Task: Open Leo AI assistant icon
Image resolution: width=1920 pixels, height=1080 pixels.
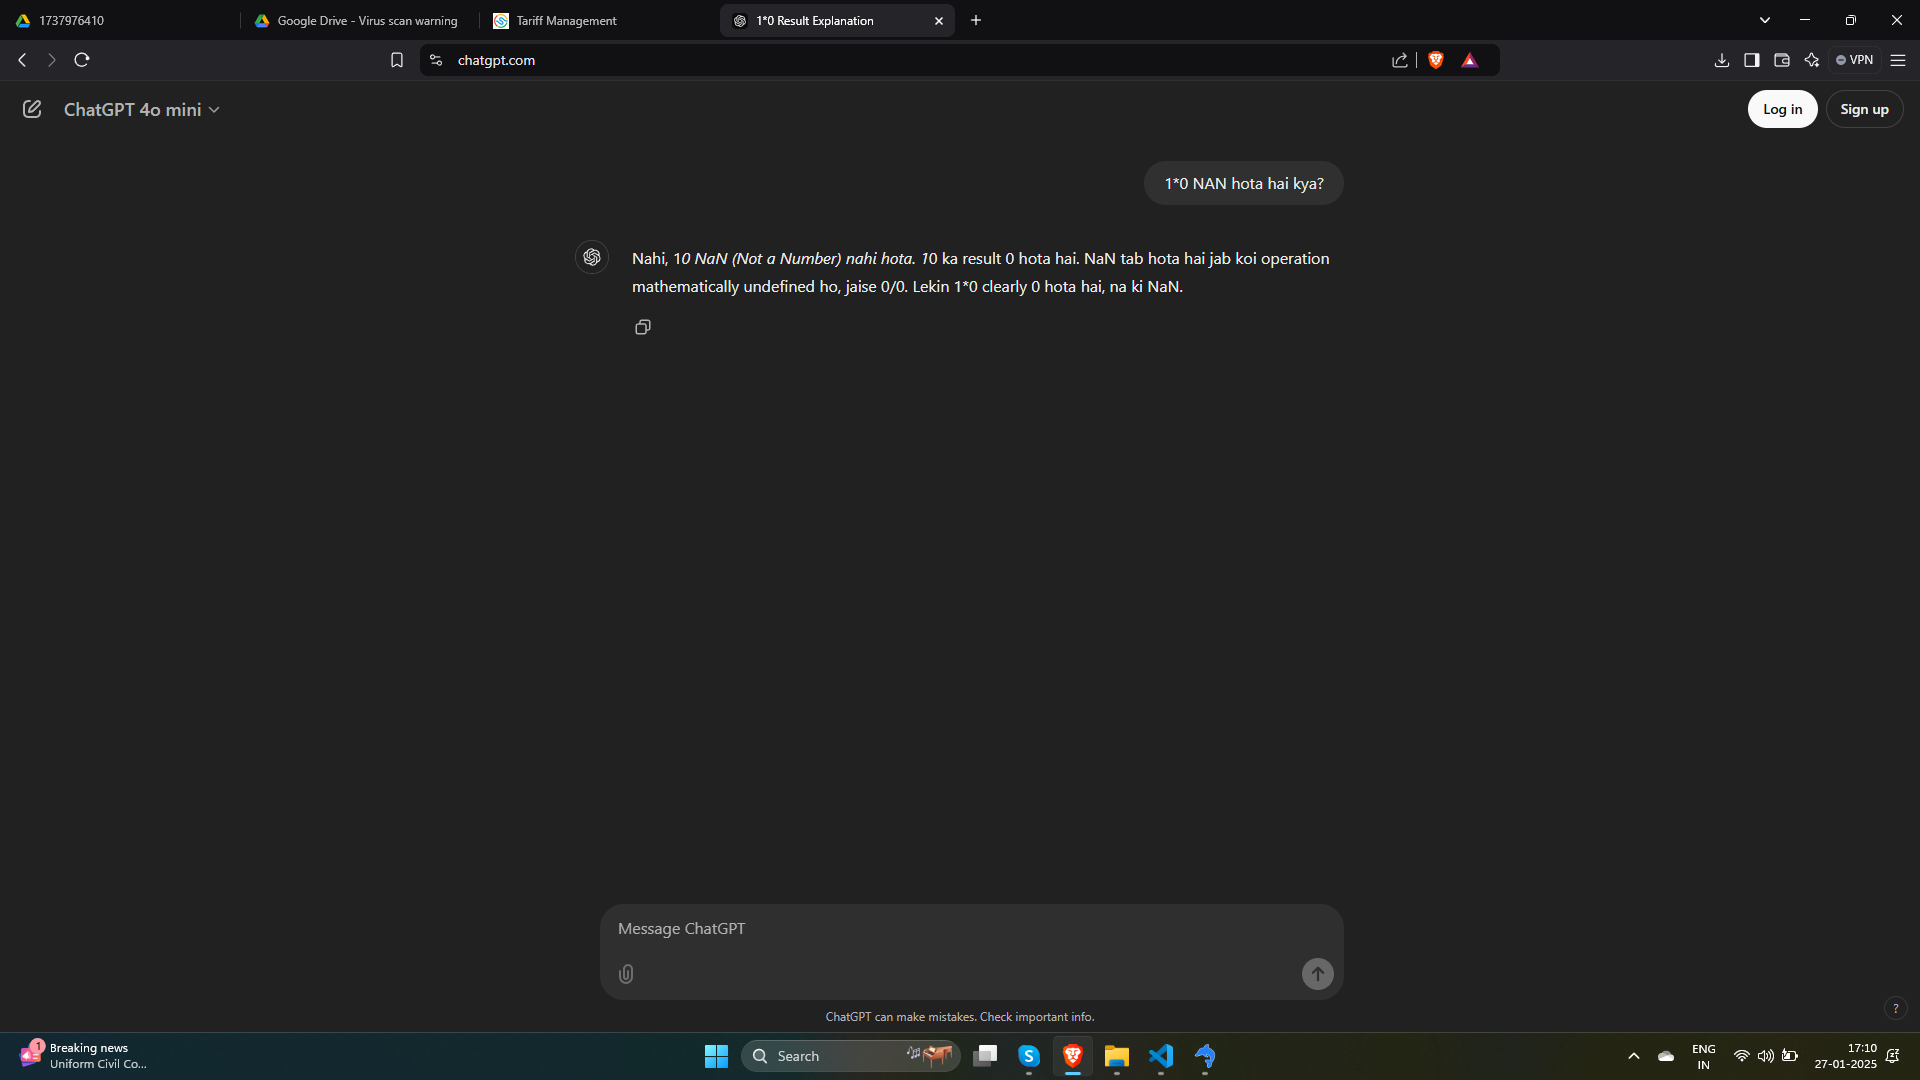Action: coord(1812,60)
